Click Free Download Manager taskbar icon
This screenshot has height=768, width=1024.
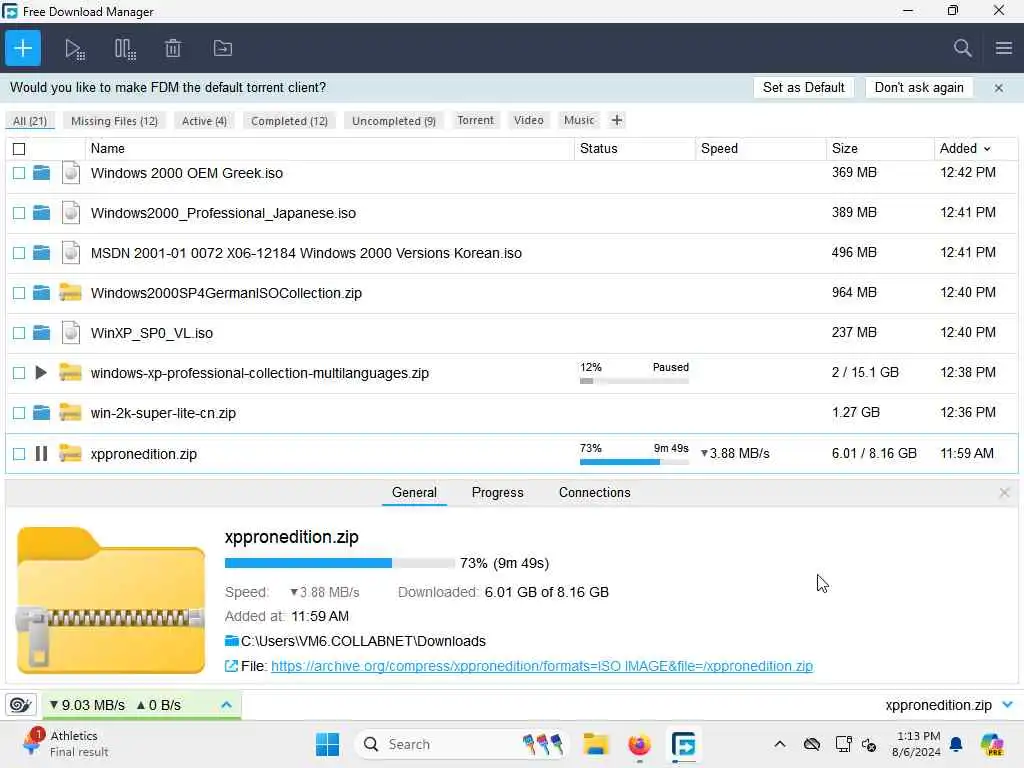pos(683,744)
